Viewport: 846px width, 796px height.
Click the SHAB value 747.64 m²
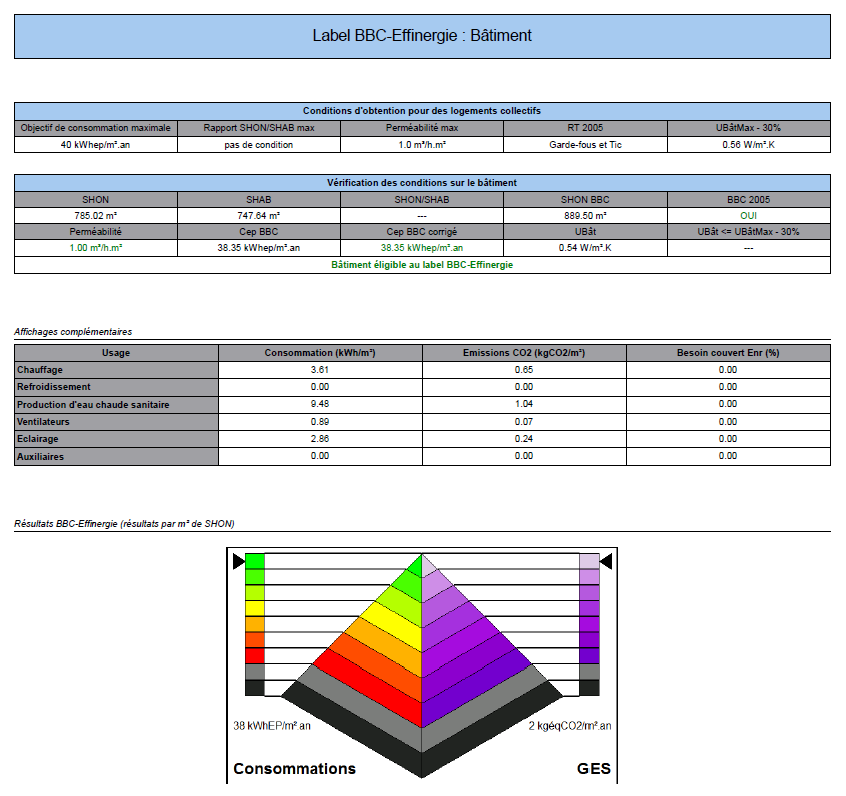[x=259, y=215]
